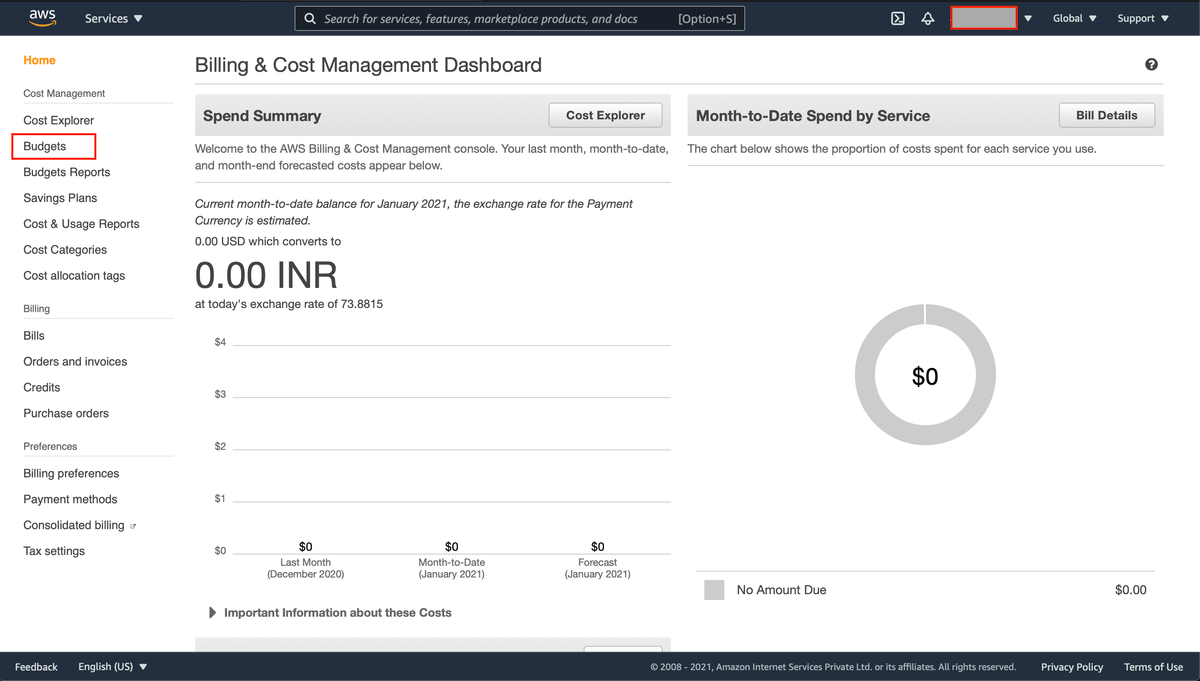Open Bills in the sidebar
The width and height of the screenshot is (1200, 681).
(34, 336)
